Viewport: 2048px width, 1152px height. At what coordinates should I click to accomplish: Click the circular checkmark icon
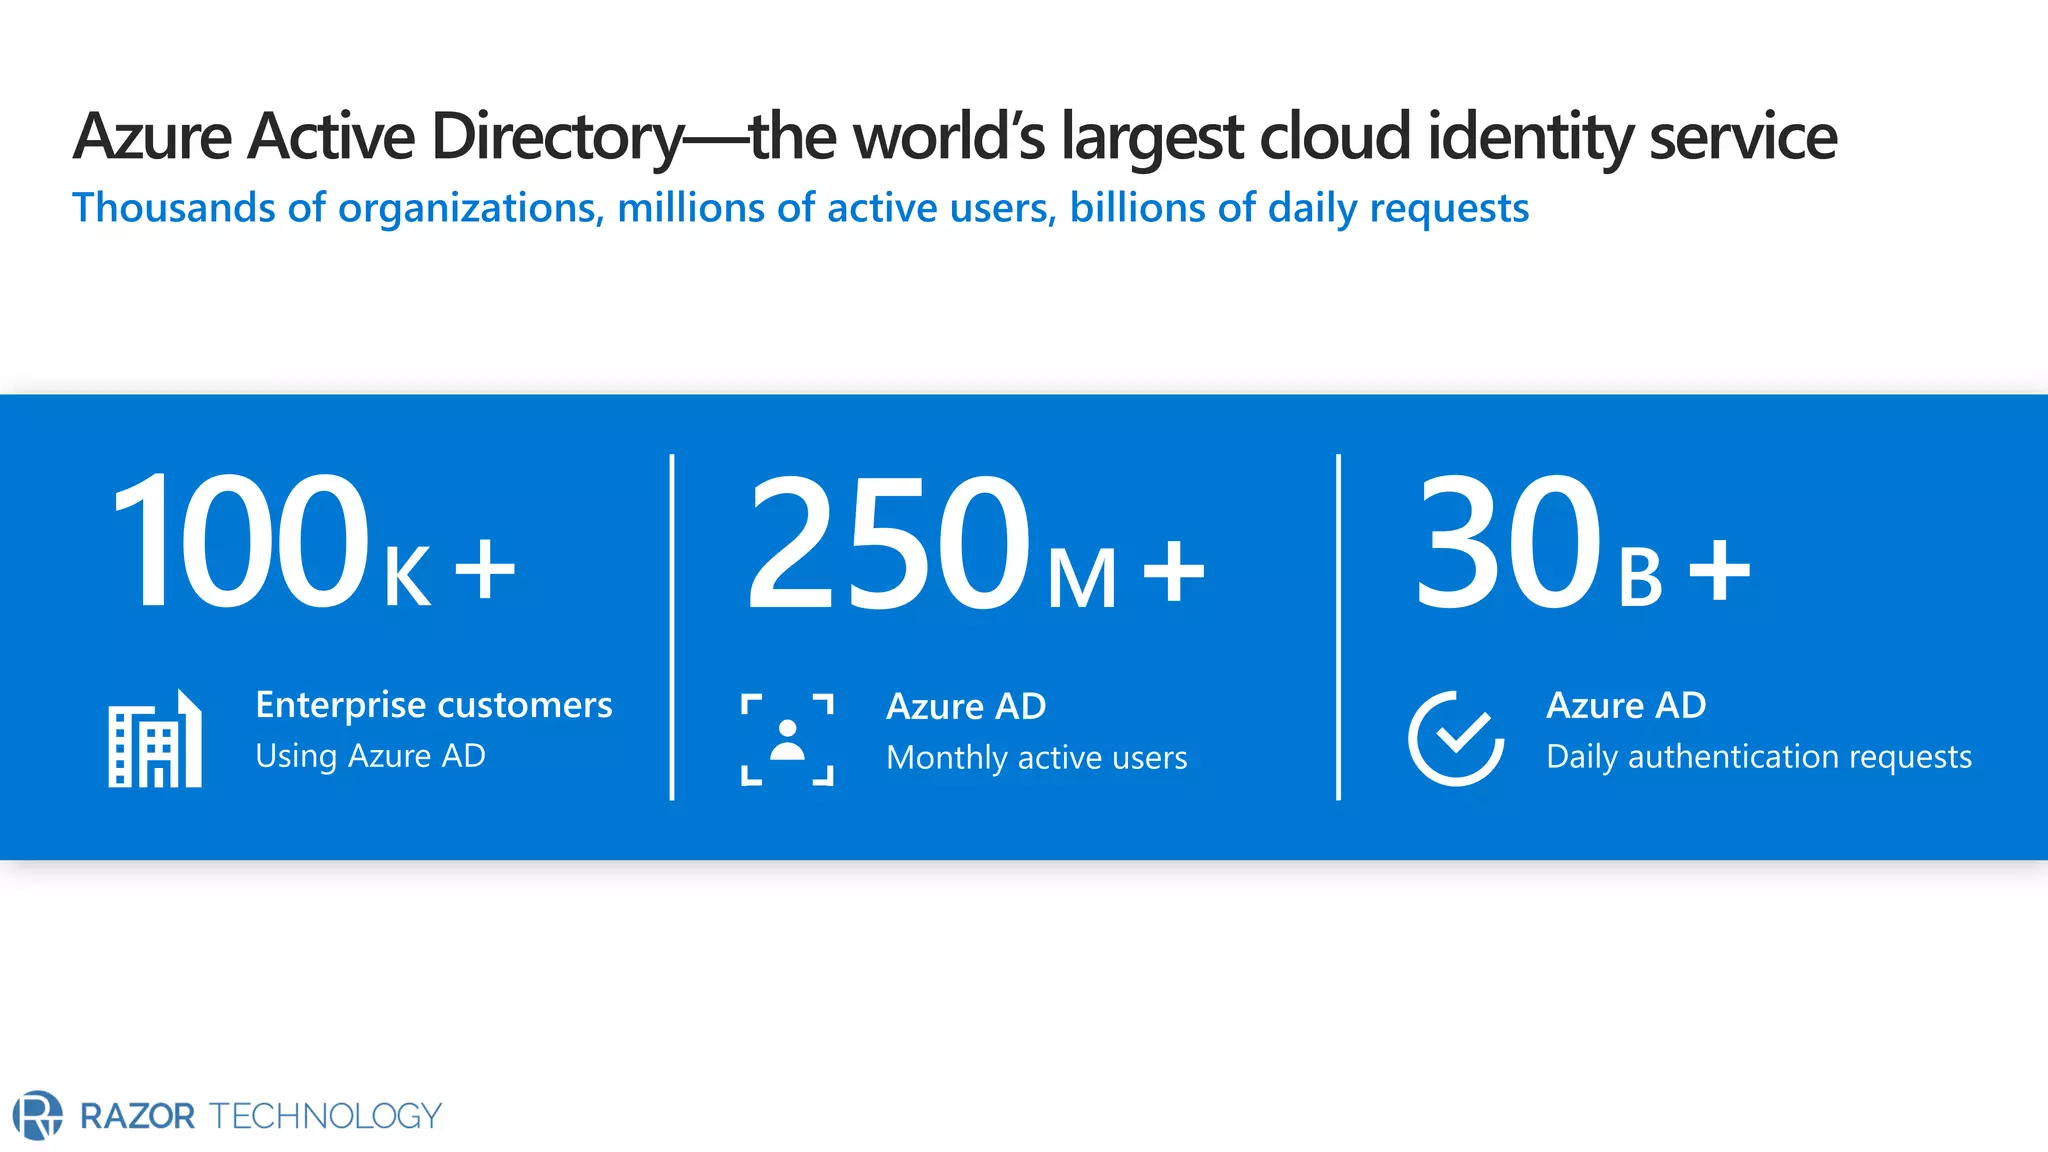pyautogui.click(x=1456, y=738)
